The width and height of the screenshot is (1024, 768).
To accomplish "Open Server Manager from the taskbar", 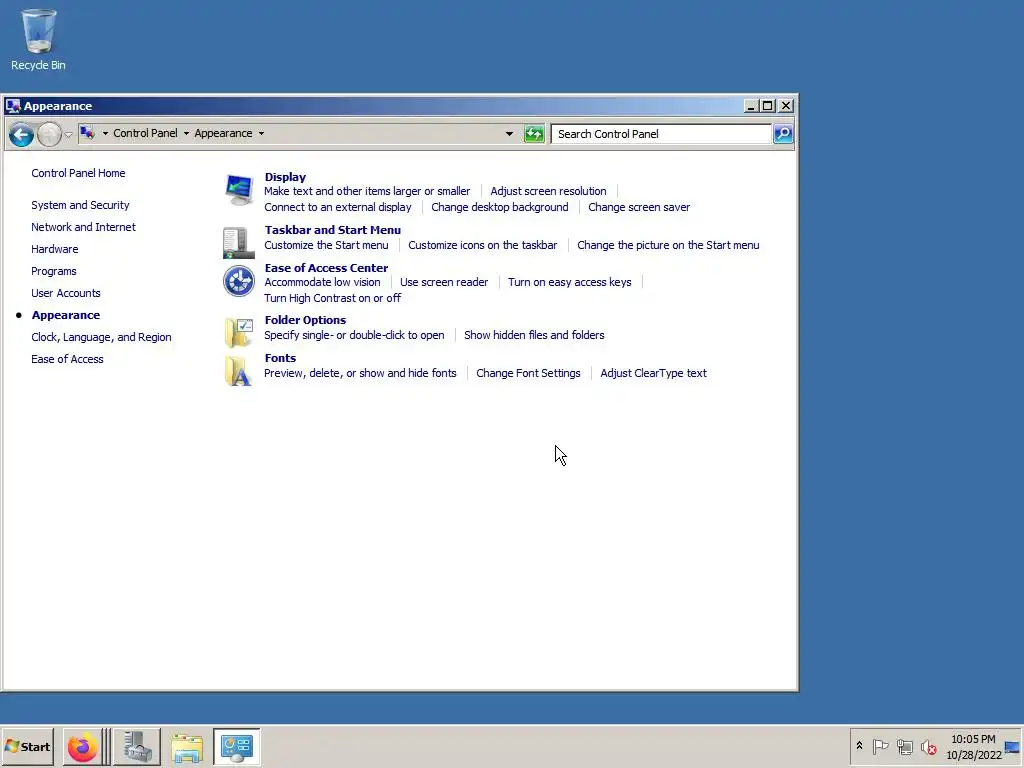I will tap(137, 747).
